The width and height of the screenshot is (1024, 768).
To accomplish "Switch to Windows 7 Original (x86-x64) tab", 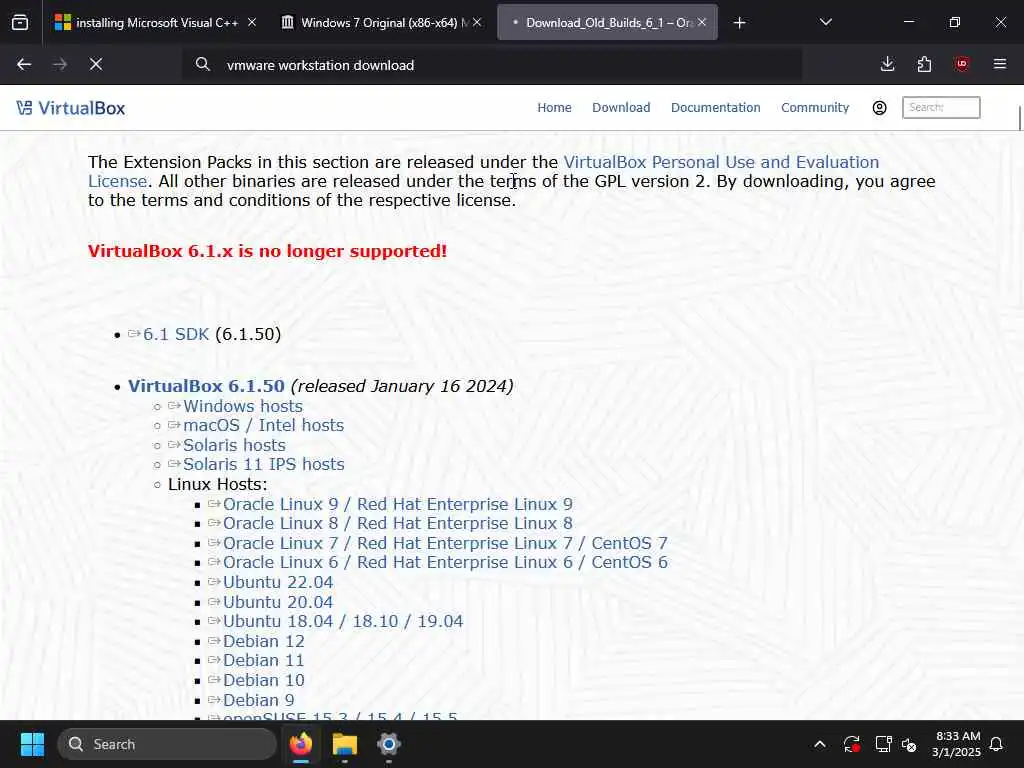I will point(381,23).
